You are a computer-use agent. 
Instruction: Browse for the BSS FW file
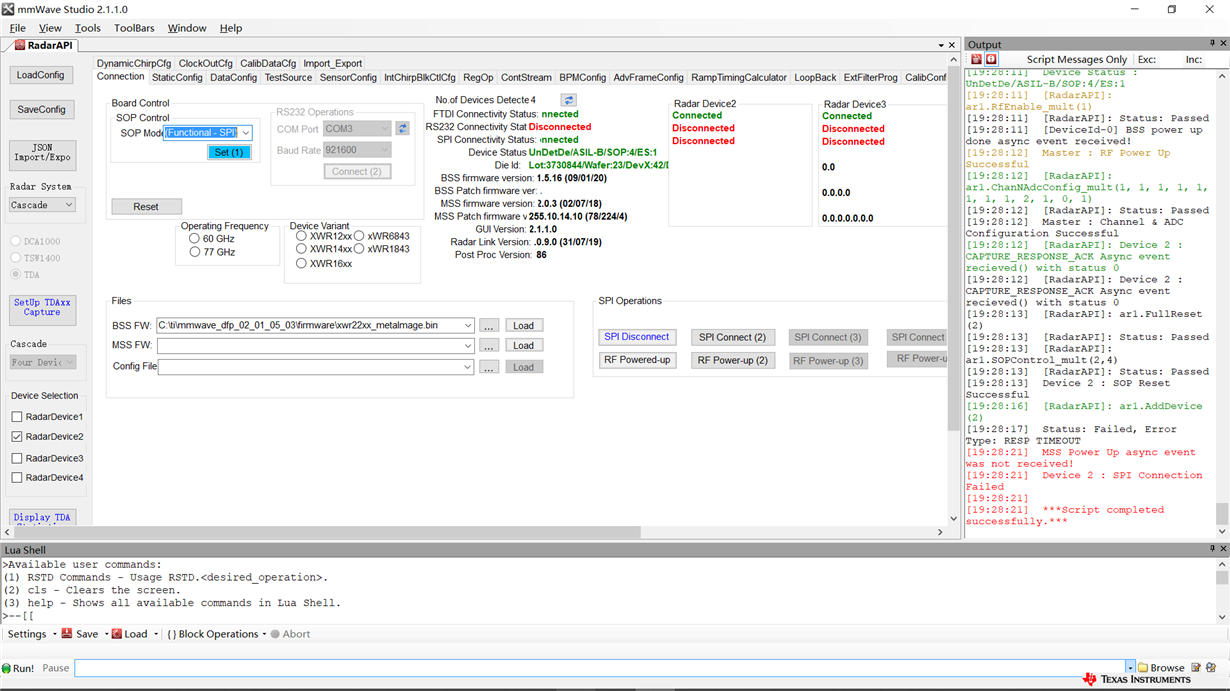(x=488, y=325)
